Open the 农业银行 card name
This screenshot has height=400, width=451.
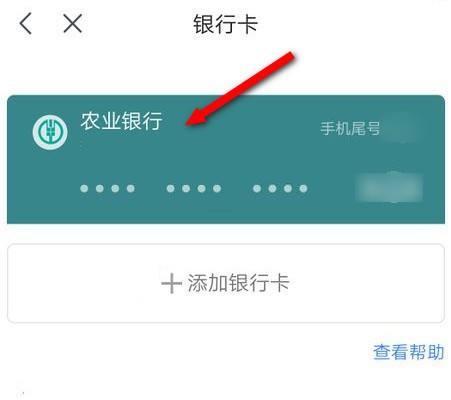click(x=121, y=121)
